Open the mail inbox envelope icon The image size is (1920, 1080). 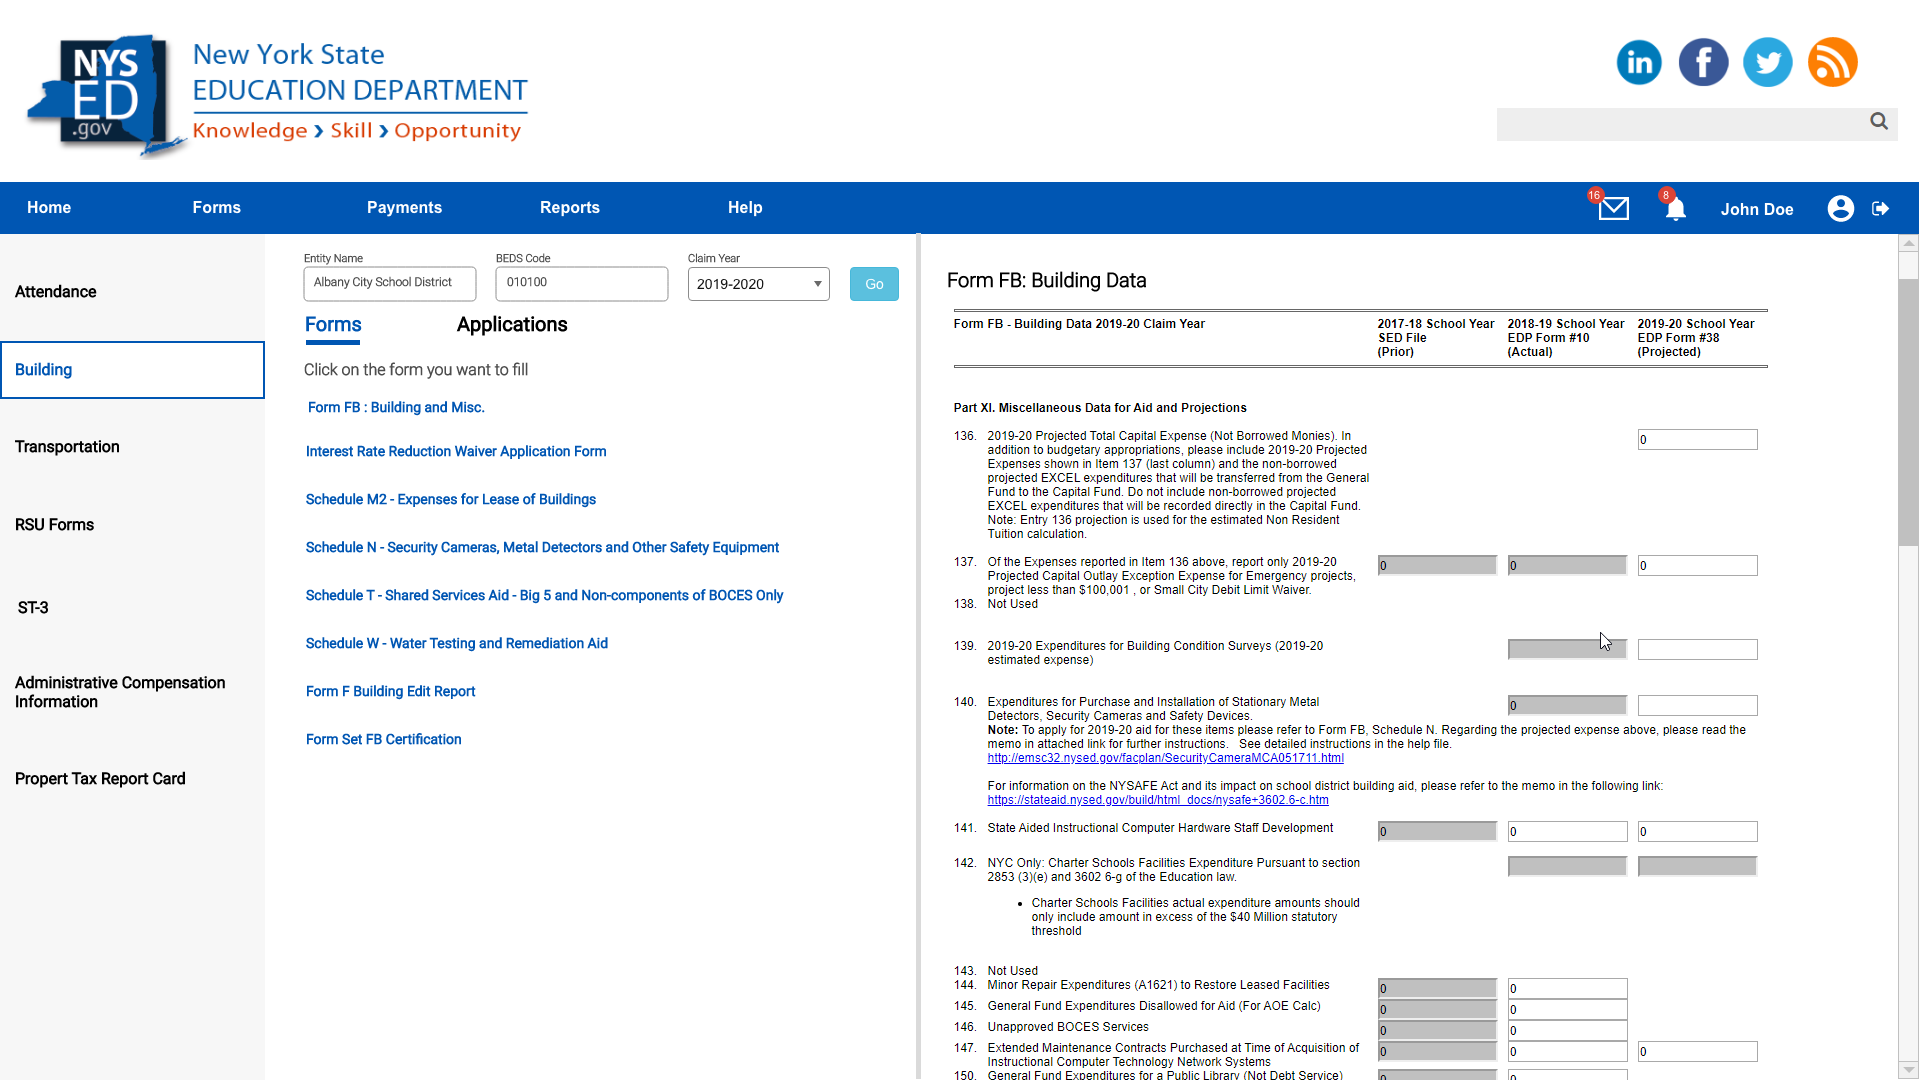click(1613, 208)
